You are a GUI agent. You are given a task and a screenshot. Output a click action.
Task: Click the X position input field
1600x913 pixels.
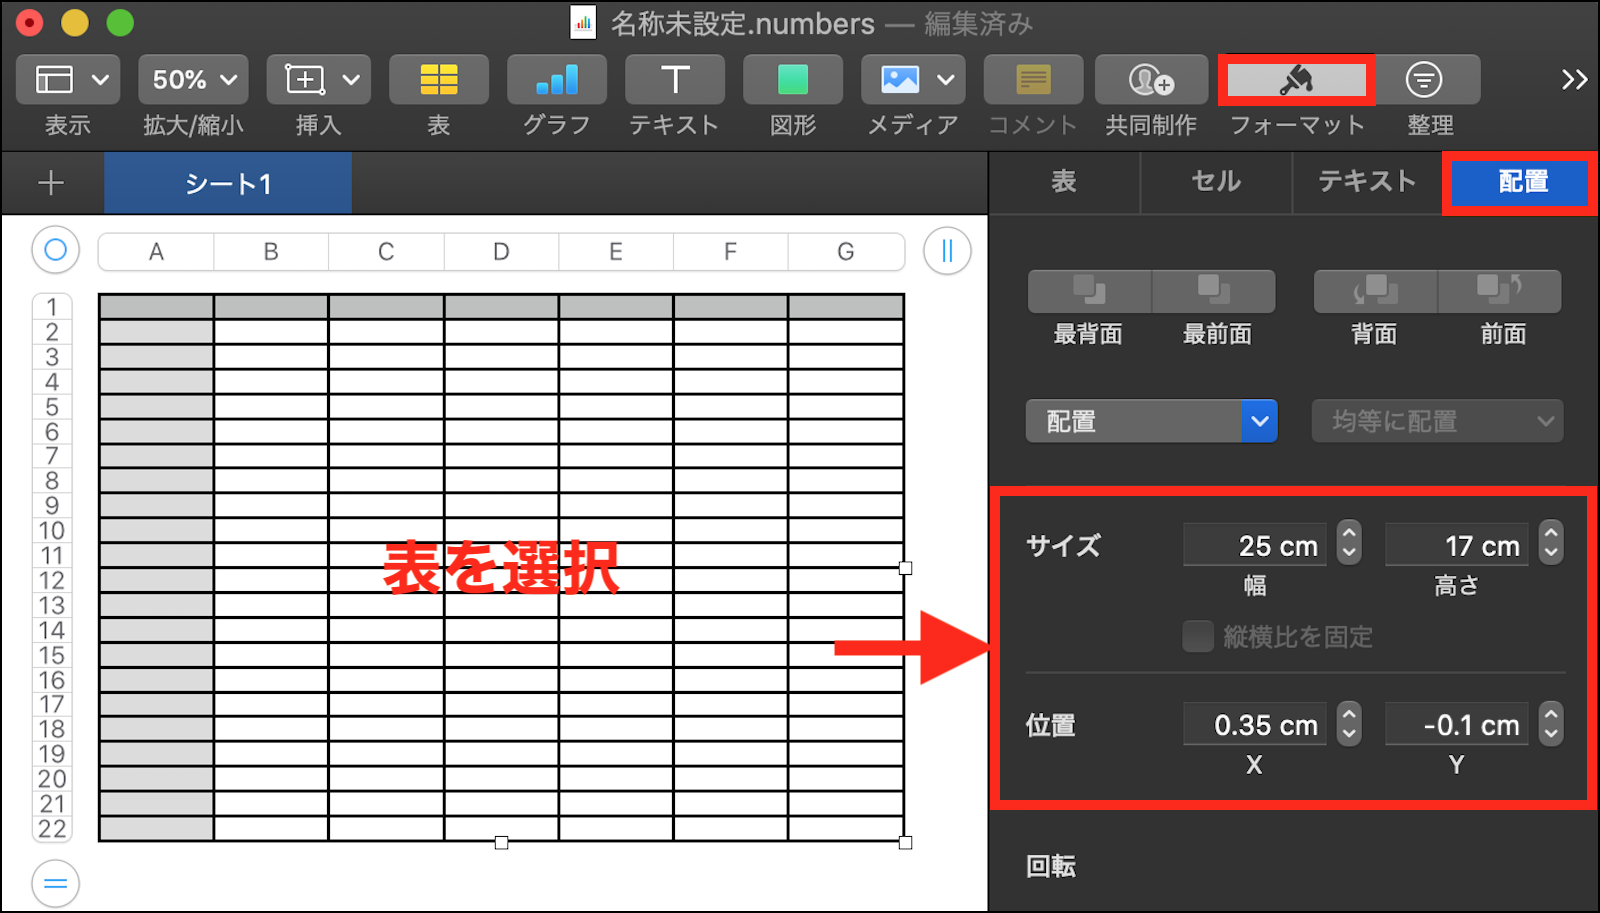1255,725
